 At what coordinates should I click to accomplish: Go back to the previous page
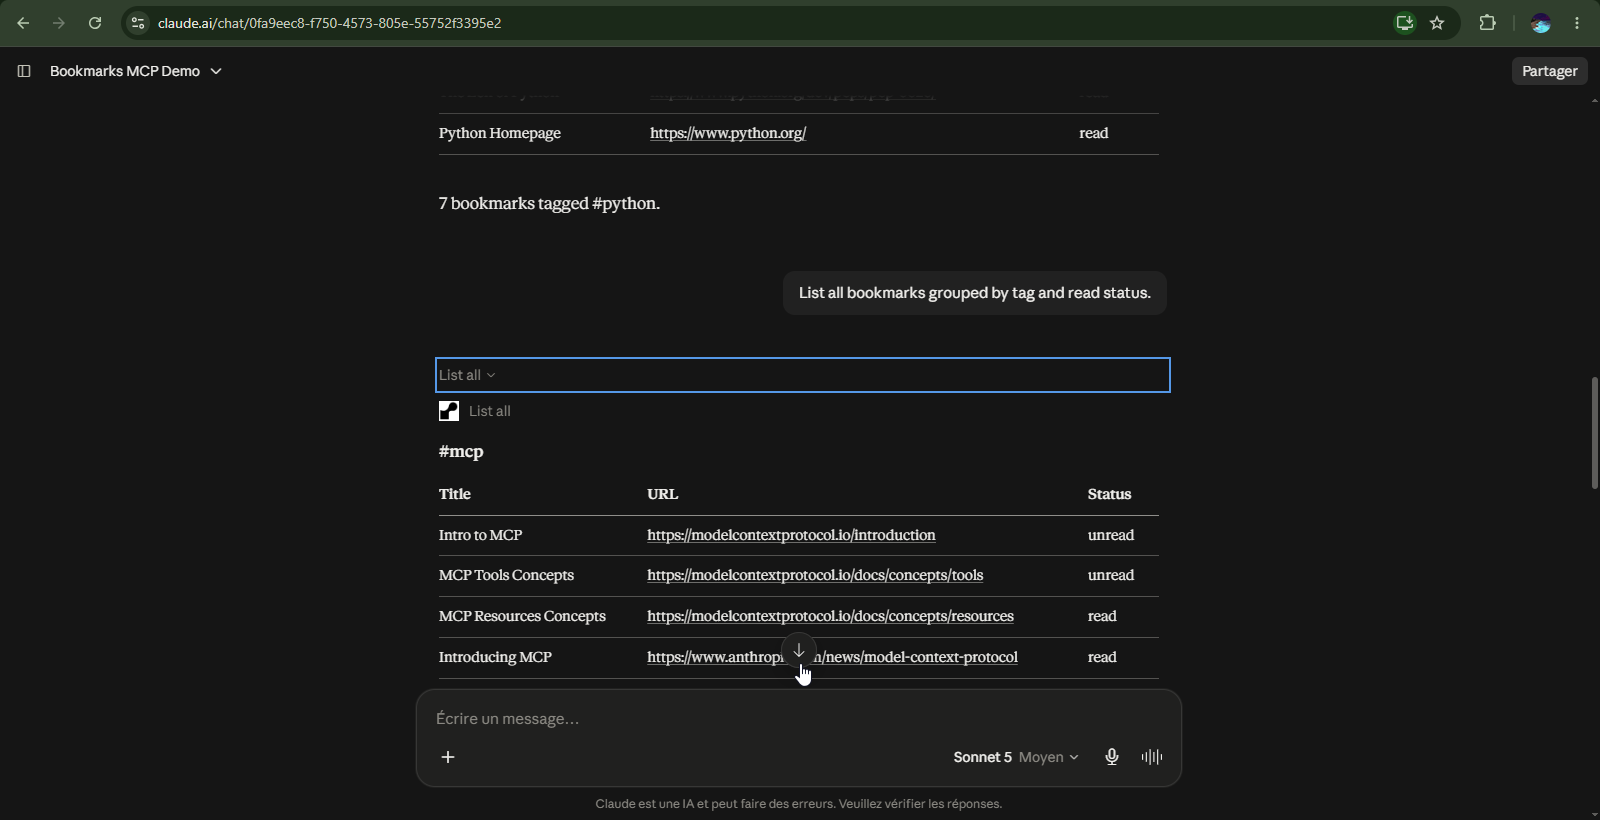[x=23, y=23]
